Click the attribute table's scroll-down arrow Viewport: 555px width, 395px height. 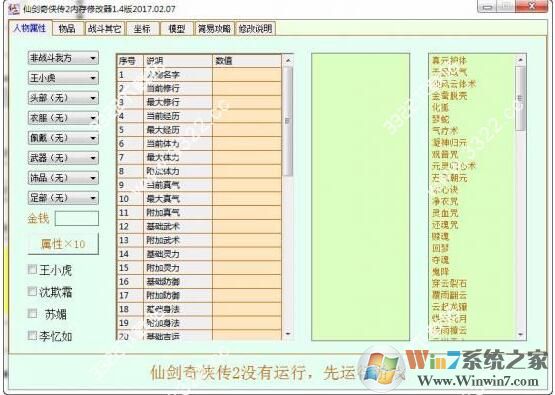288,333
